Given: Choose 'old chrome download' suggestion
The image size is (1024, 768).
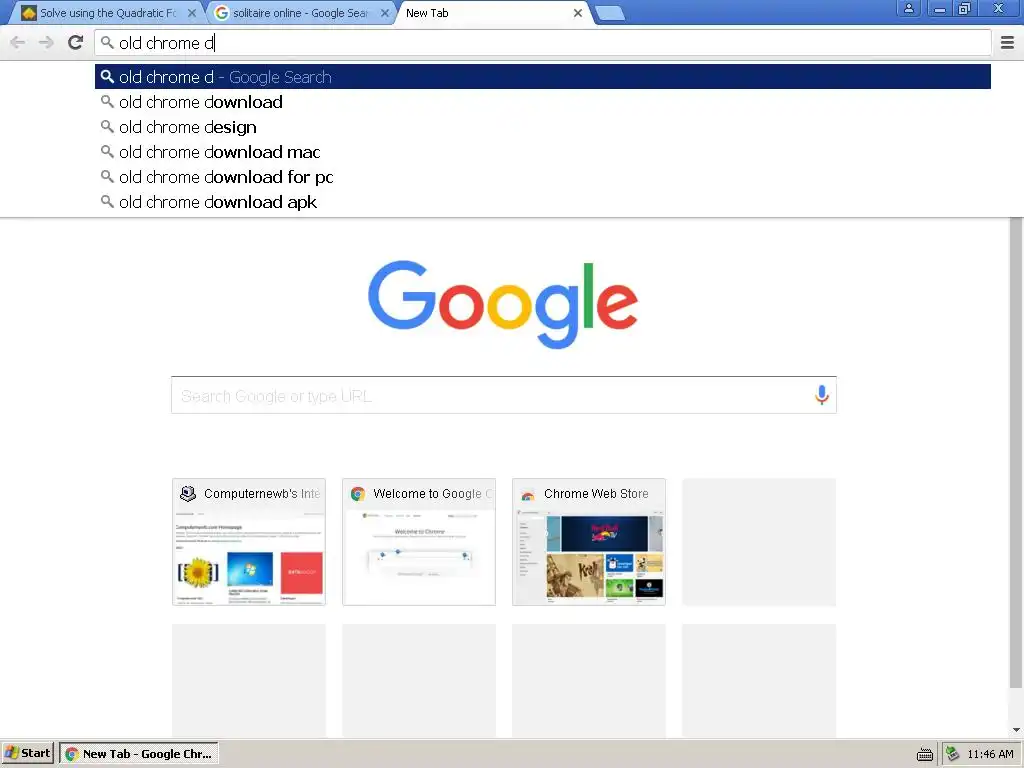Looking at the screenshot, I should click(543, 102).
